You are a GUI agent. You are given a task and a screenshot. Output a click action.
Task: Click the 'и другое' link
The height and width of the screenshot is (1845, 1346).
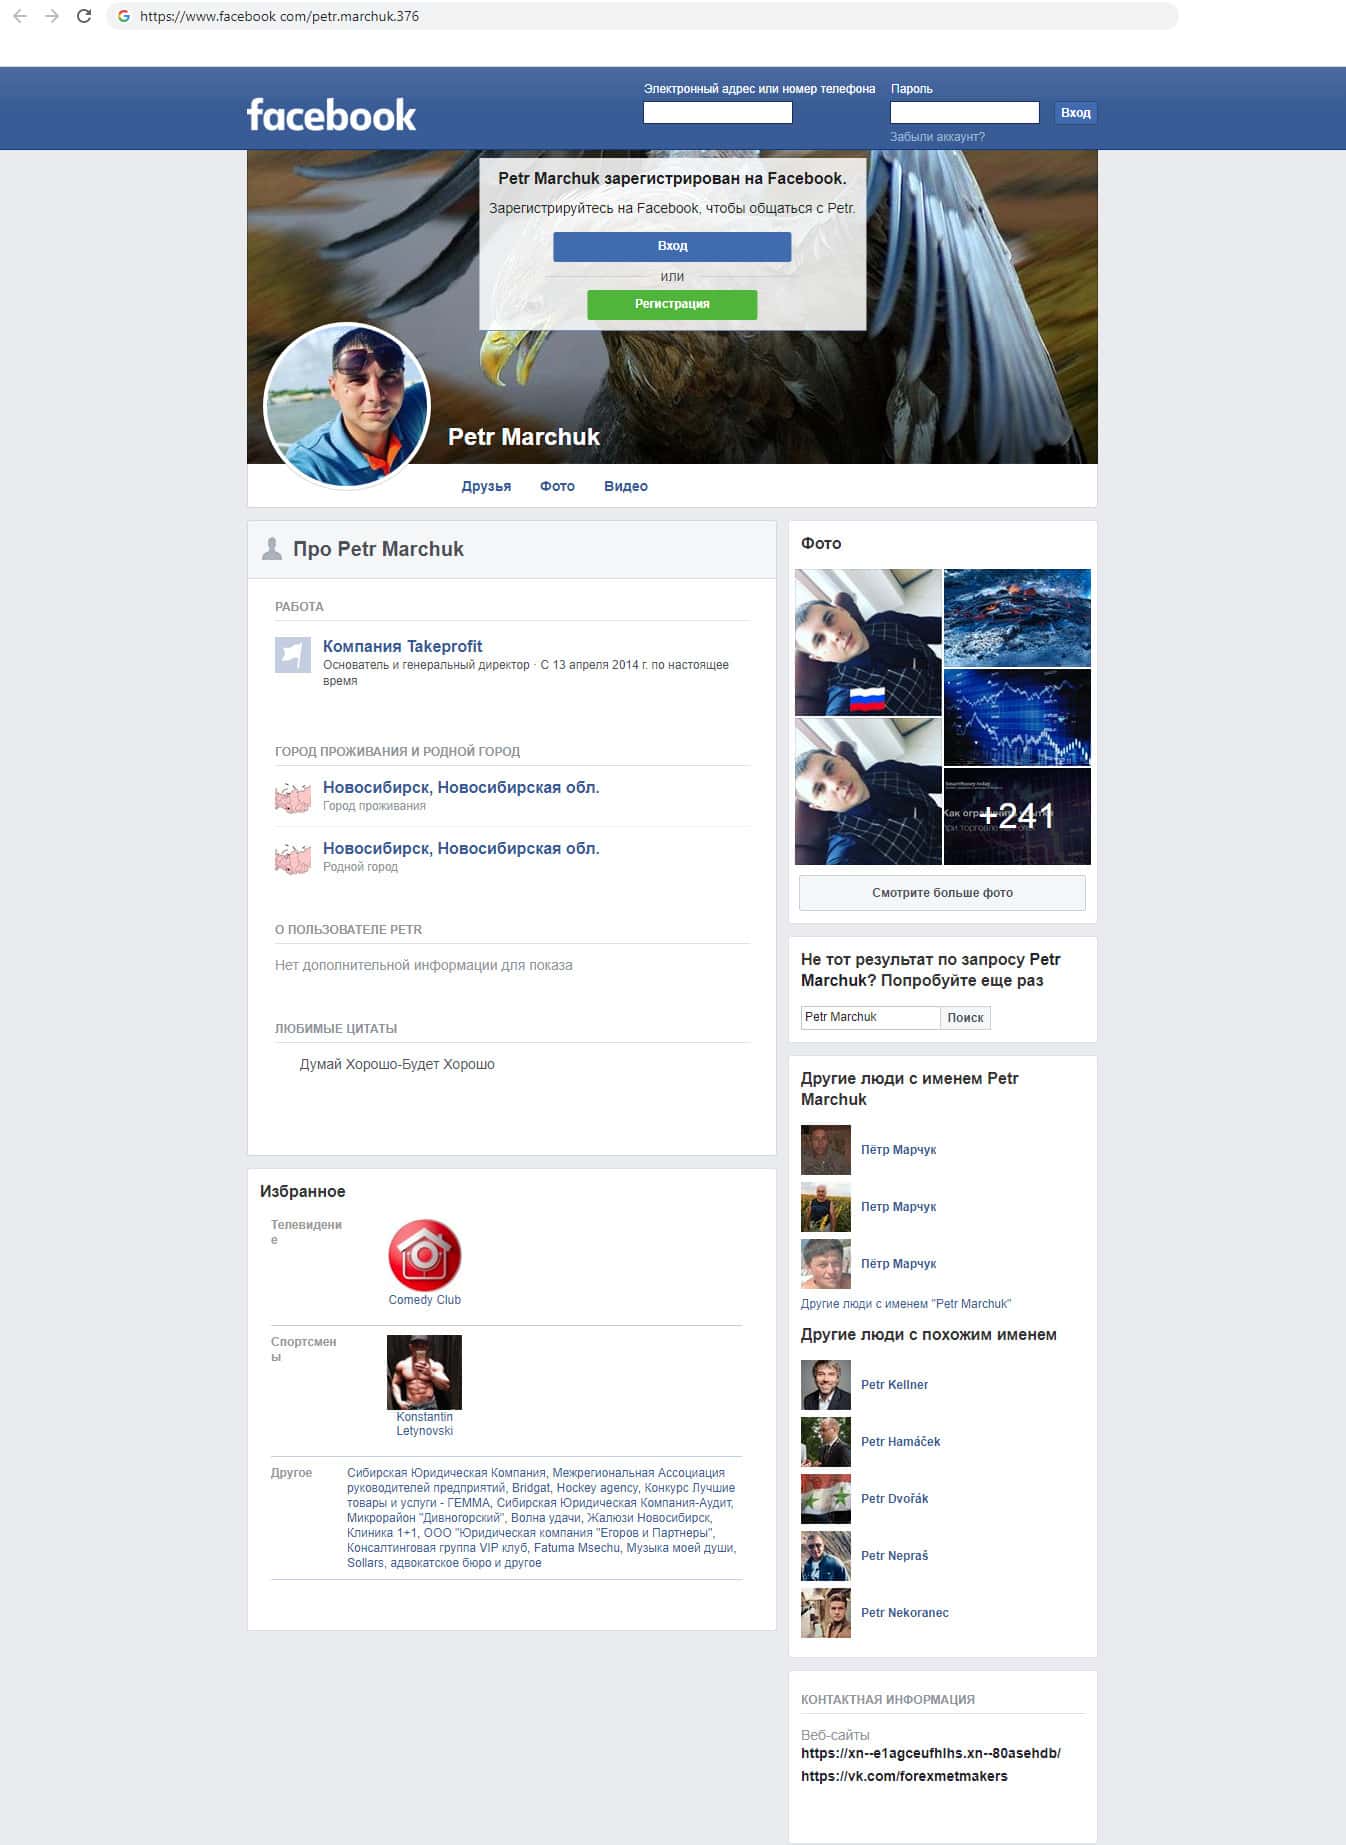point(517,1563)
